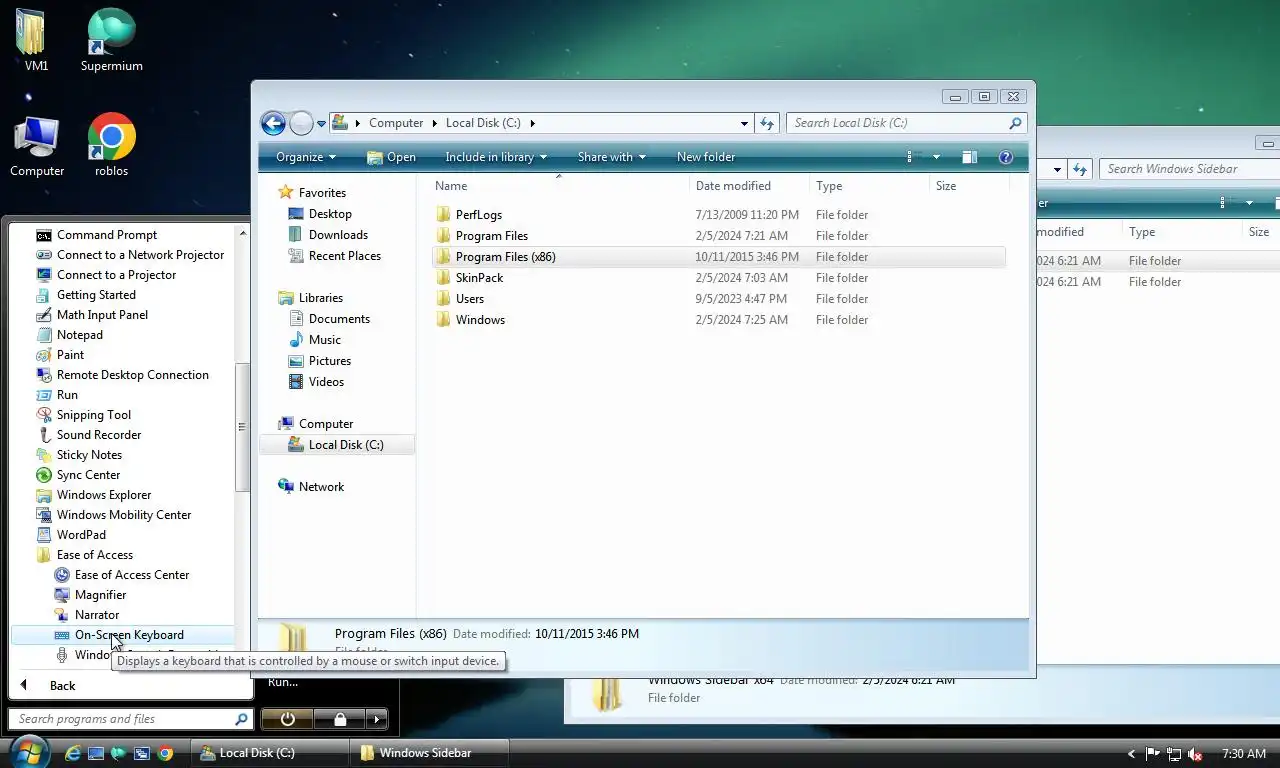
Task: Open Internet Explorer from the taskbar
Action: [72, 753]
